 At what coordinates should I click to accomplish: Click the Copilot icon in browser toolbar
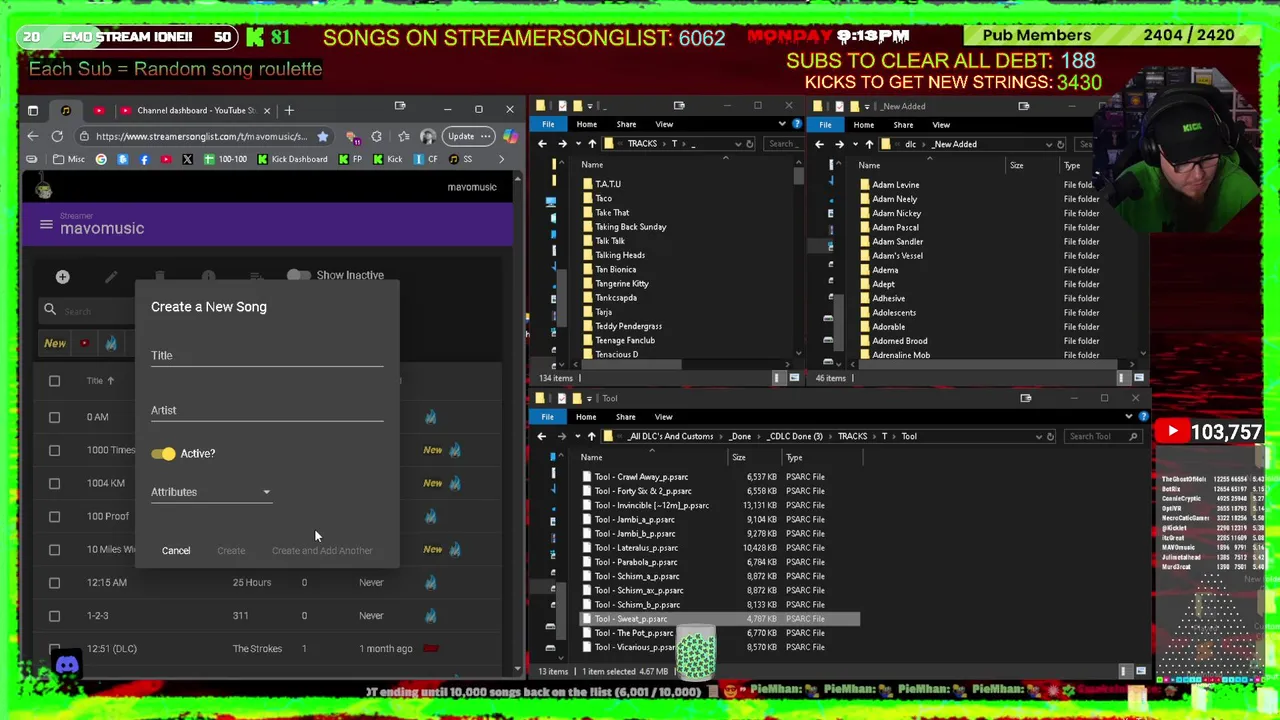(509, 136)
